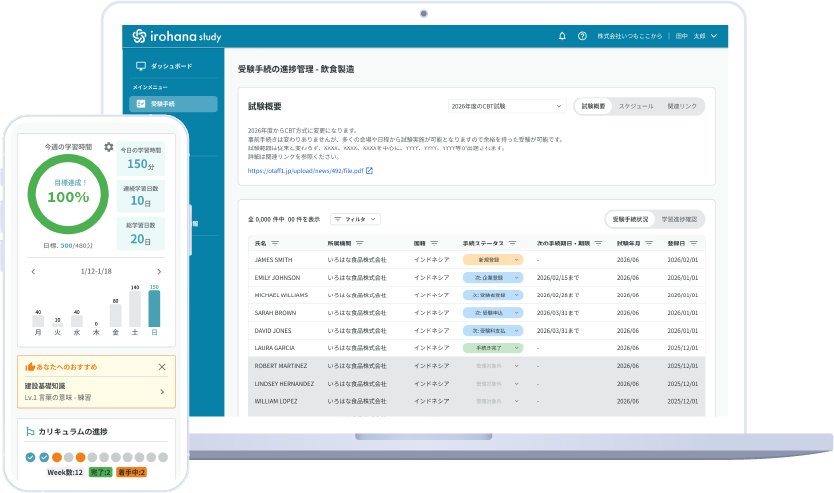Open the 受験手続 sidebar menu item

coord(173,104)
